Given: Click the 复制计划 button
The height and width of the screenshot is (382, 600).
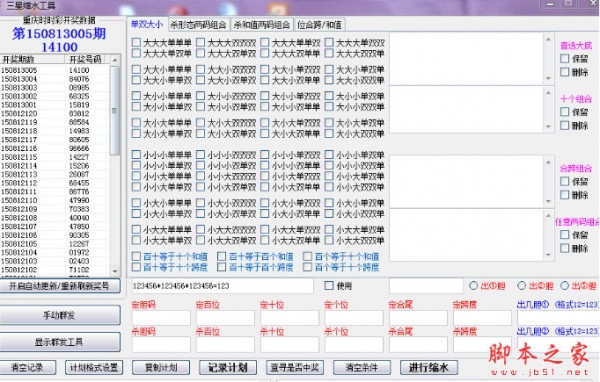Looking at the screenshot, I should [x=161, y=367].
